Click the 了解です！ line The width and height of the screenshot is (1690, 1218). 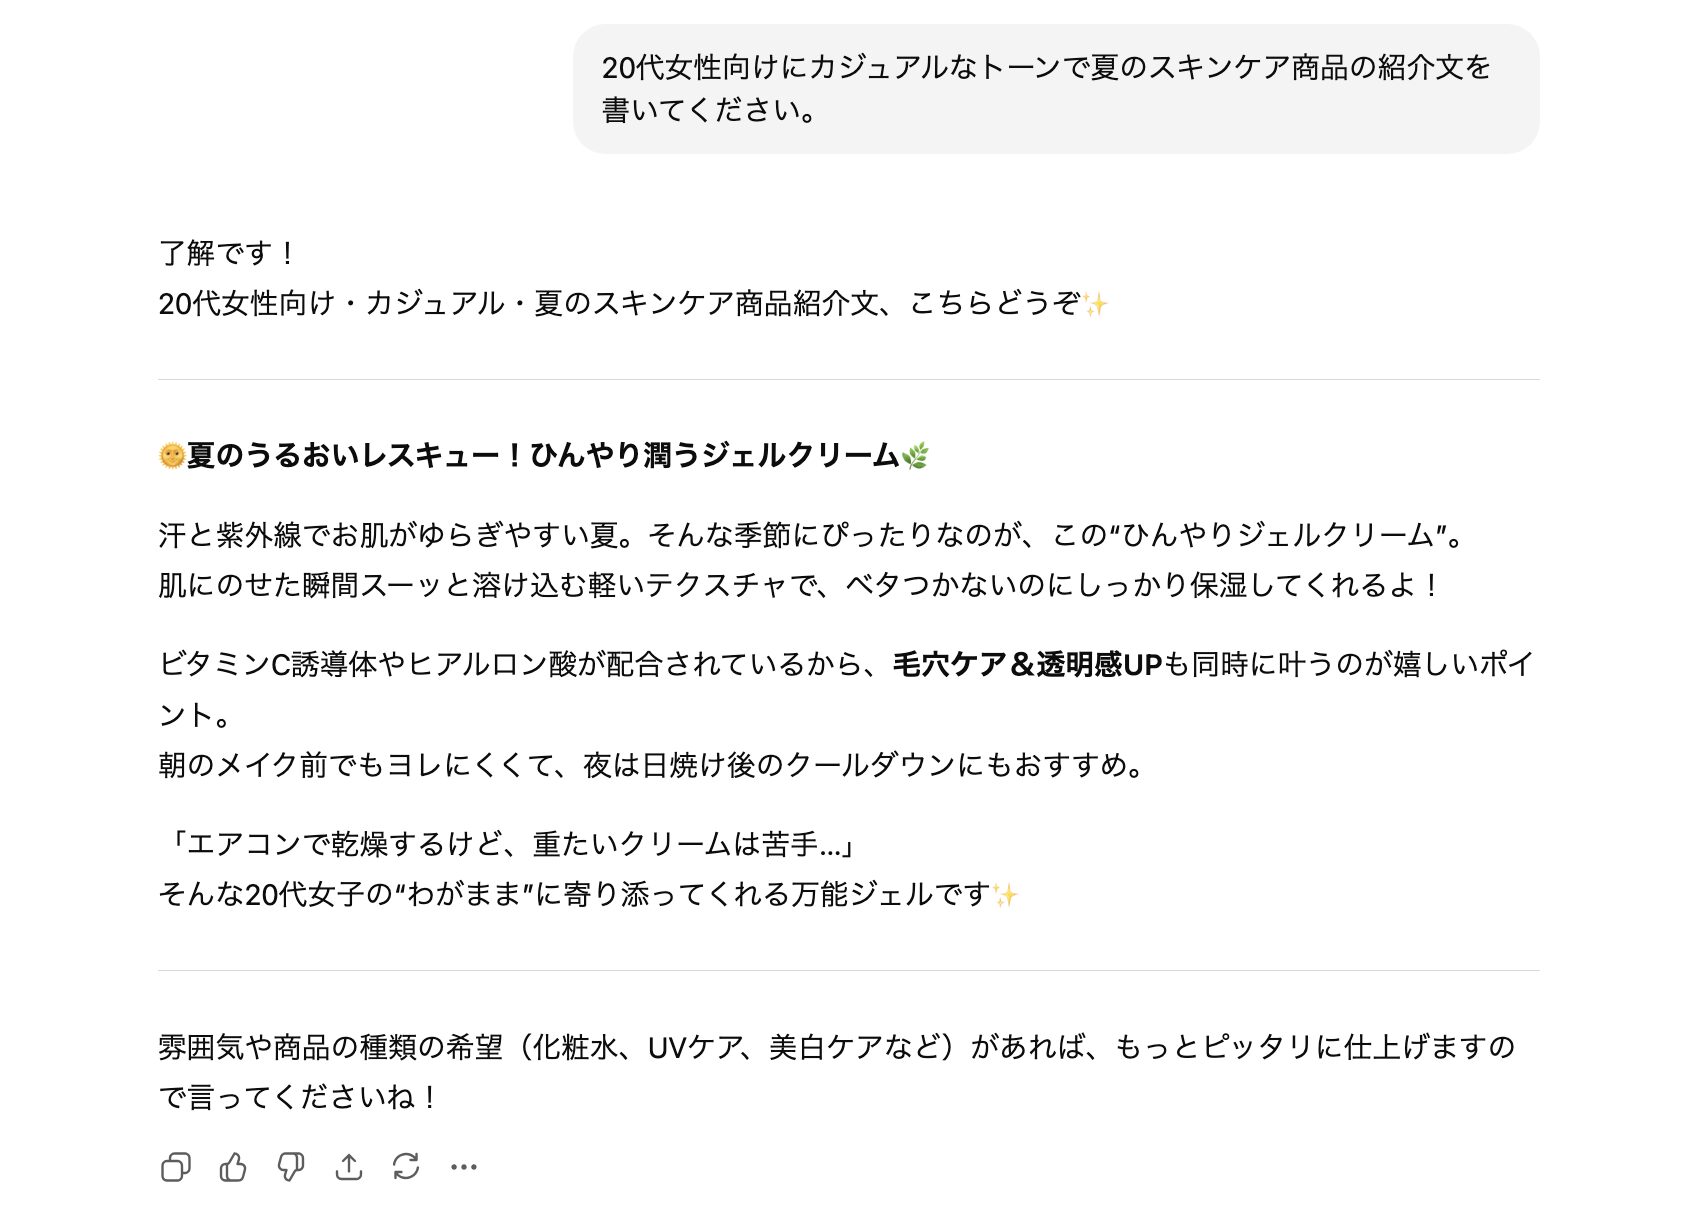(227, 253)
